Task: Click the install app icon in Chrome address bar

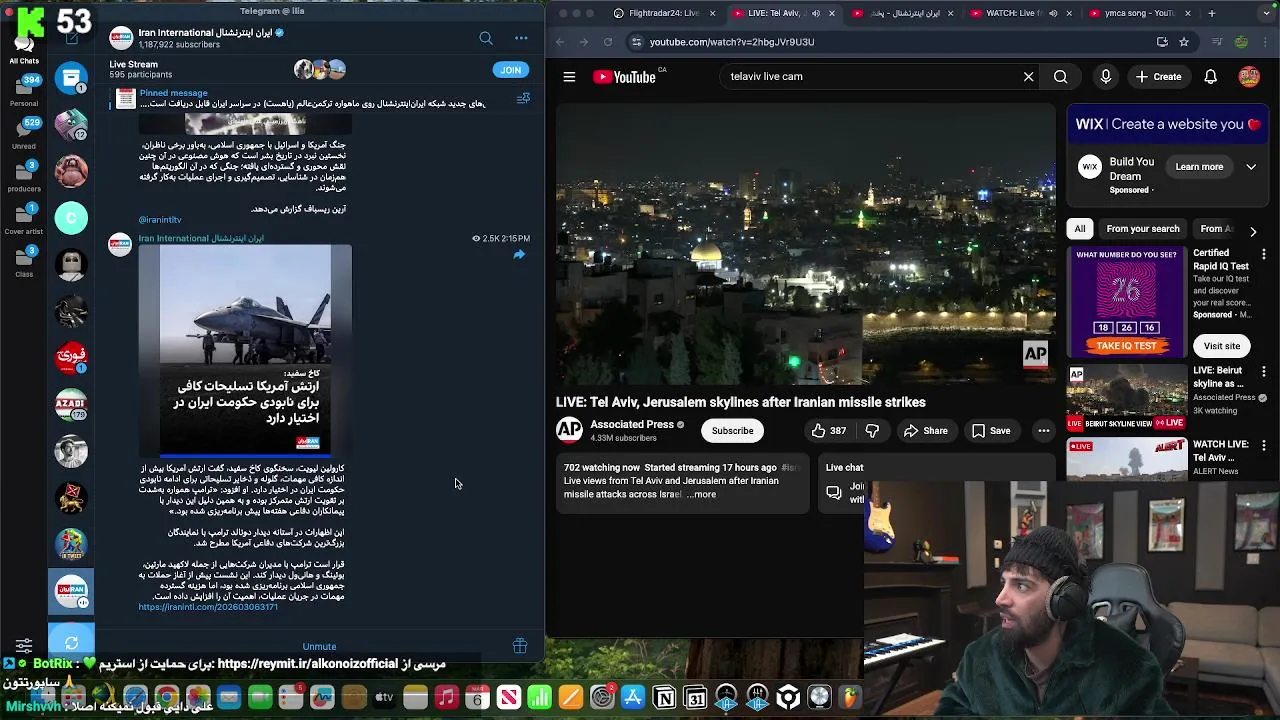Action: click(x=1162, y=42)
